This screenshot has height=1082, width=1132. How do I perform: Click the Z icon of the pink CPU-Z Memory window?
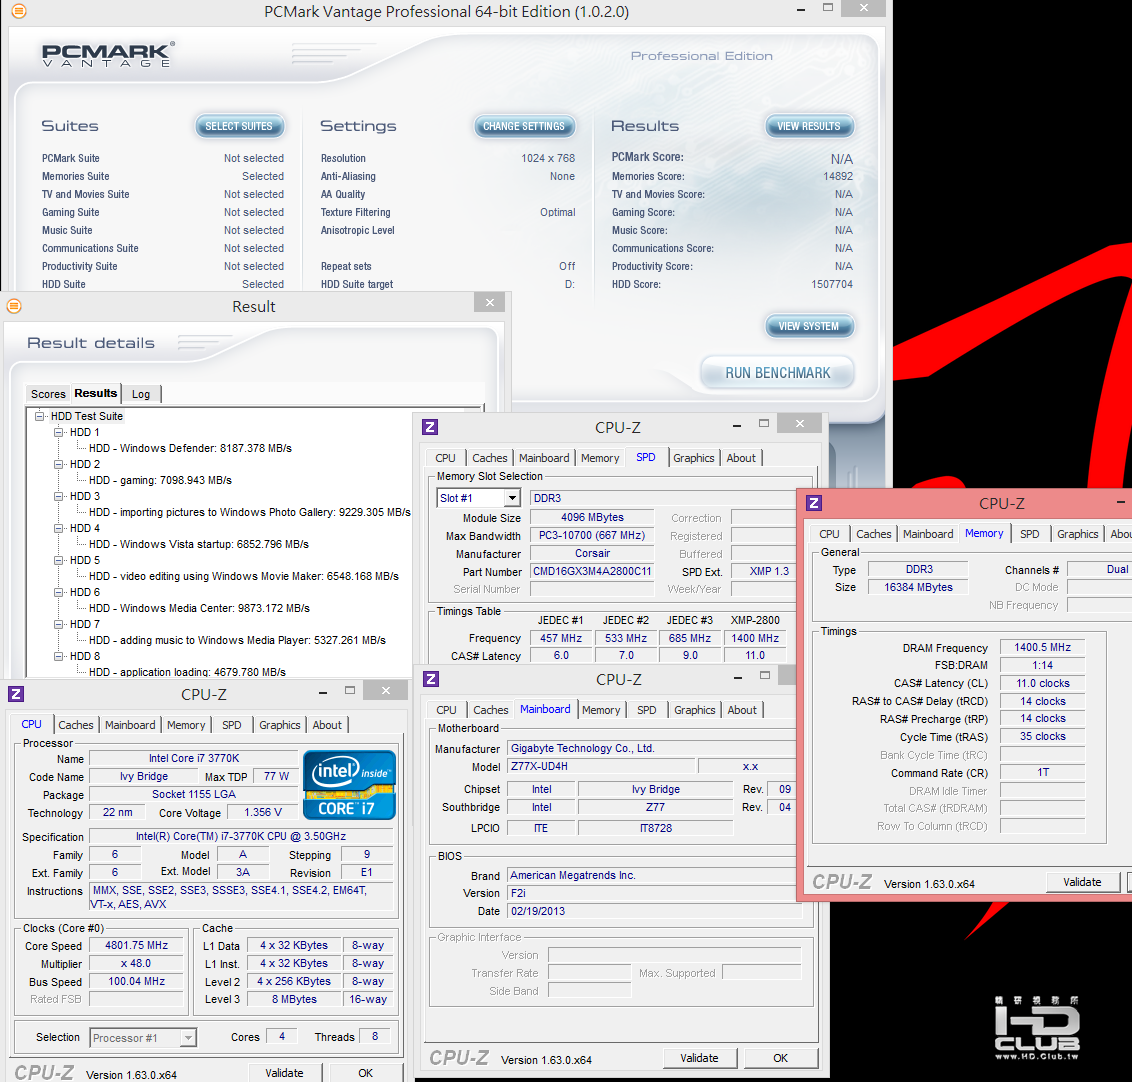pyautogui.click(x=814, y=503)
